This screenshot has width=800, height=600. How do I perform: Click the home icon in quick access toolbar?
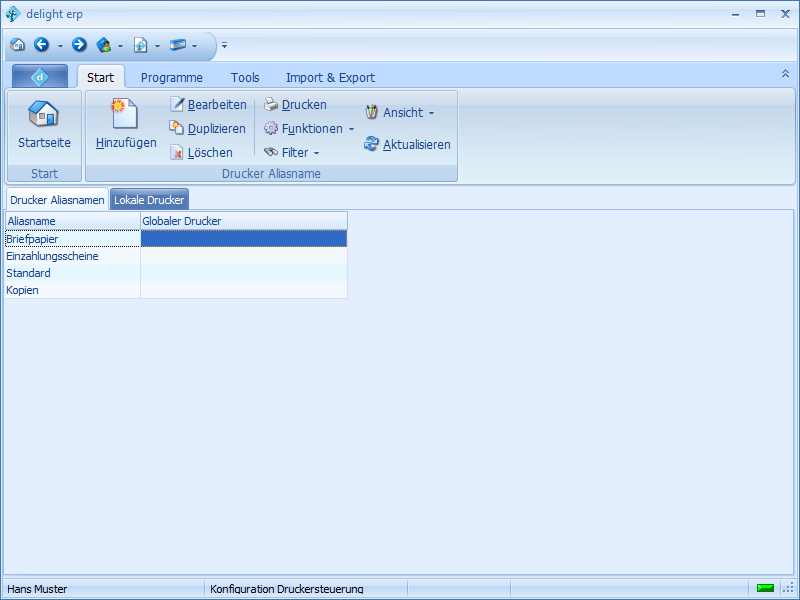17,45
